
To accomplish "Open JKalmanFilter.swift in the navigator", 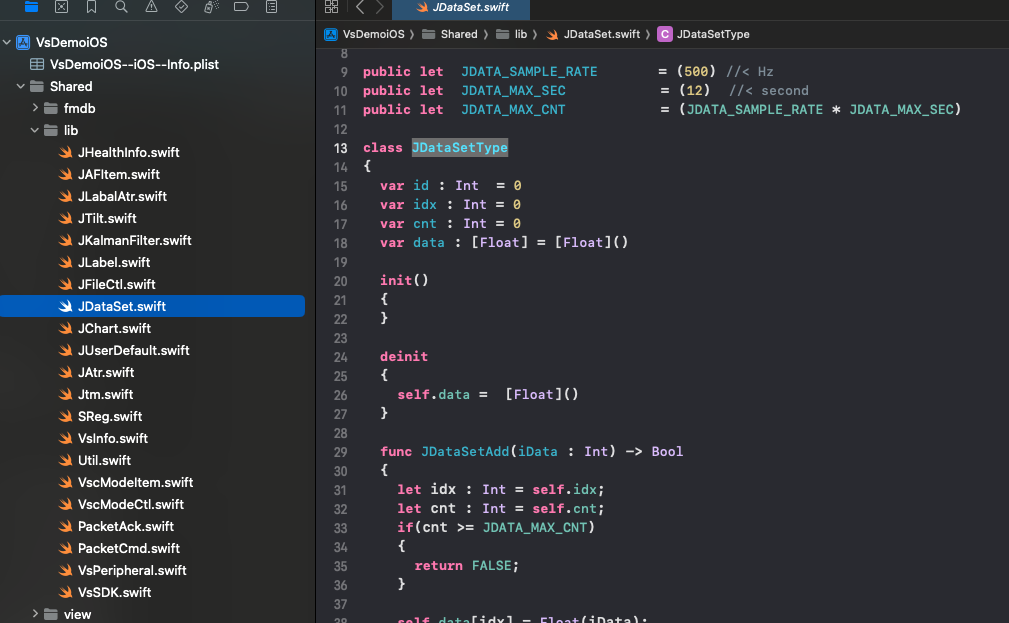I will pos(134,240).
